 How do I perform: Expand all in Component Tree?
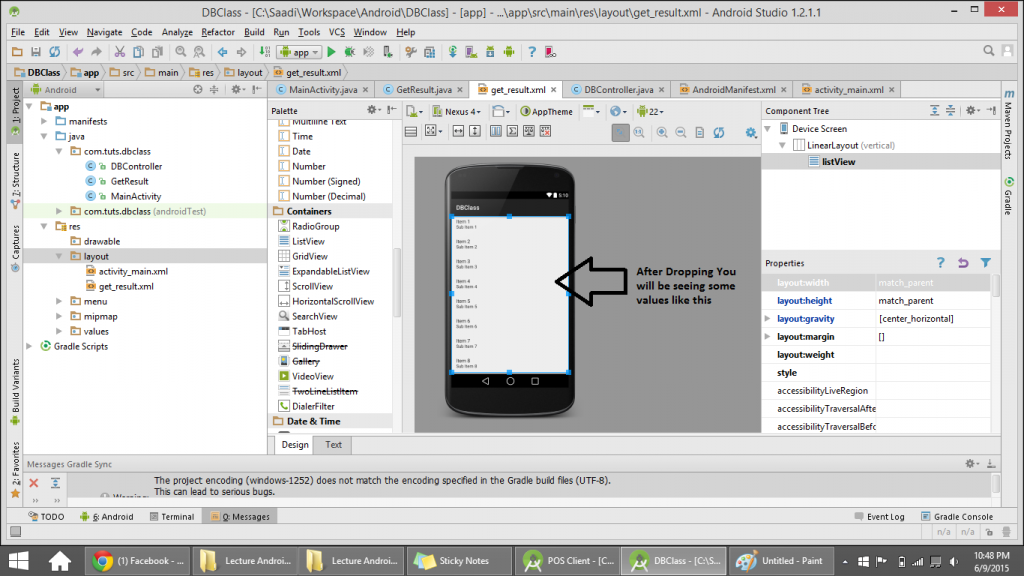(935, 110)
